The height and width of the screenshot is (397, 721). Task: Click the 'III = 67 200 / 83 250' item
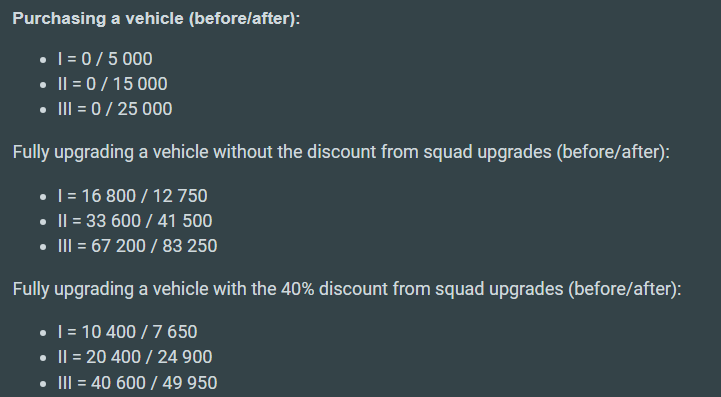pos(137,246)
